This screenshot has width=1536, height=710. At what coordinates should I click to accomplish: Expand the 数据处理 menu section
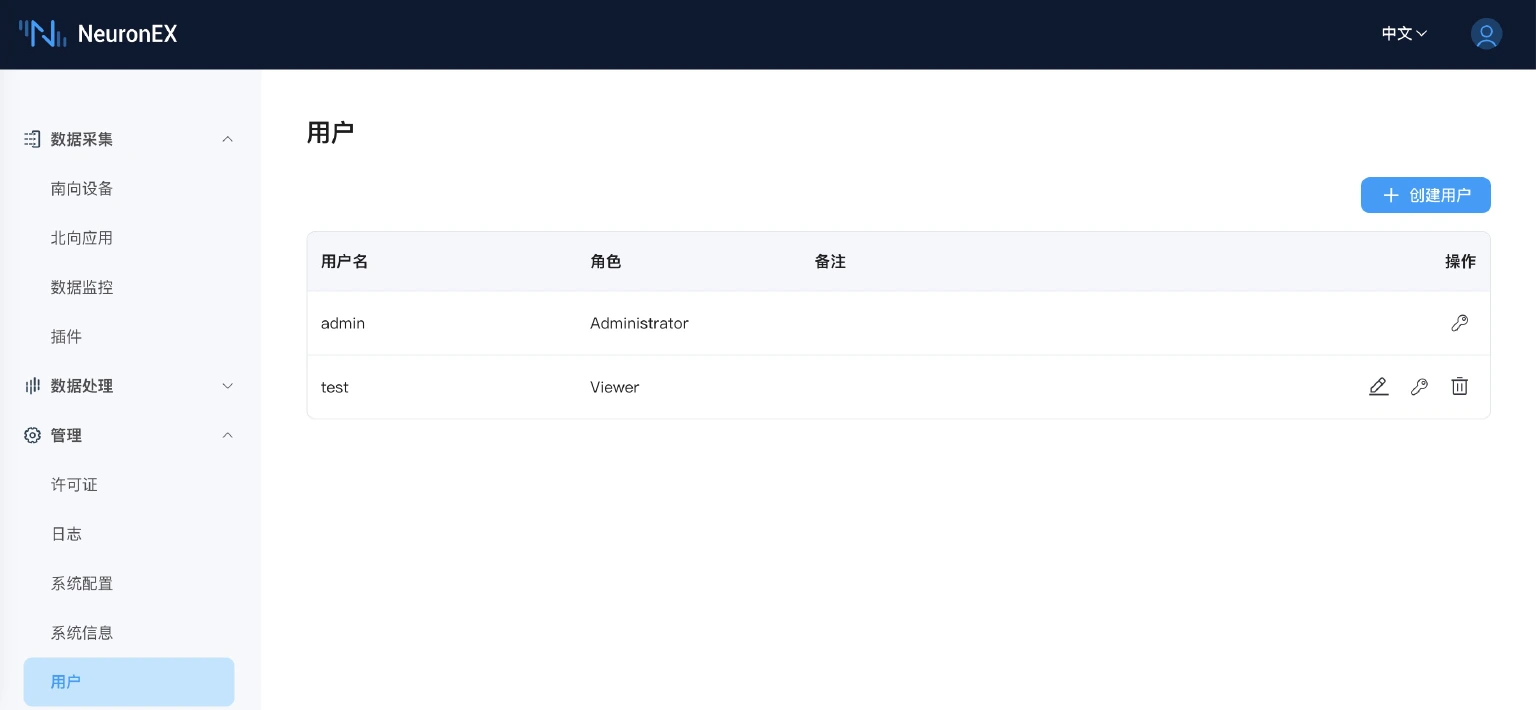pyautogui.click(x=227, y=386)
